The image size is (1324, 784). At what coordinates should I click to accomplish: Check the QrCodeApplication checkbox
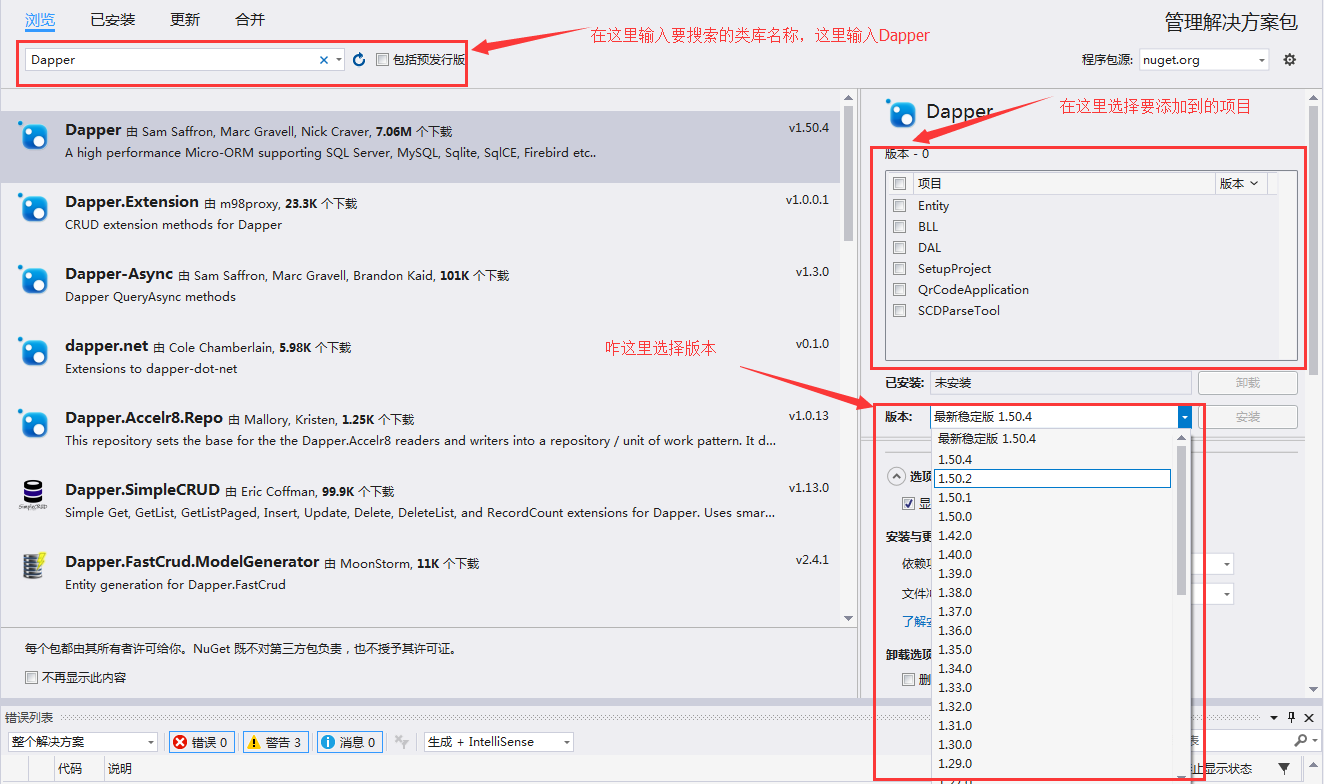pyautogui.click(x=900, y=289)
